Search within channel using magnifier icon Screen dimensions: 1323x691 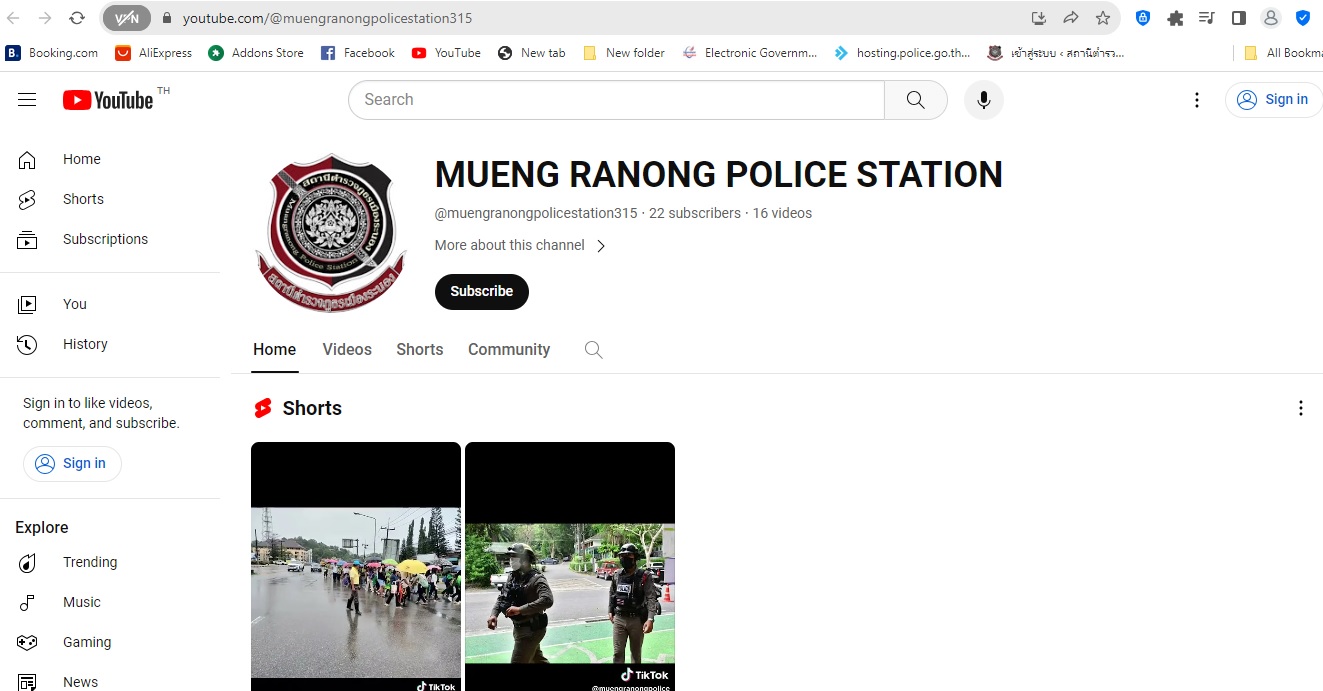(x=593, y=350)
